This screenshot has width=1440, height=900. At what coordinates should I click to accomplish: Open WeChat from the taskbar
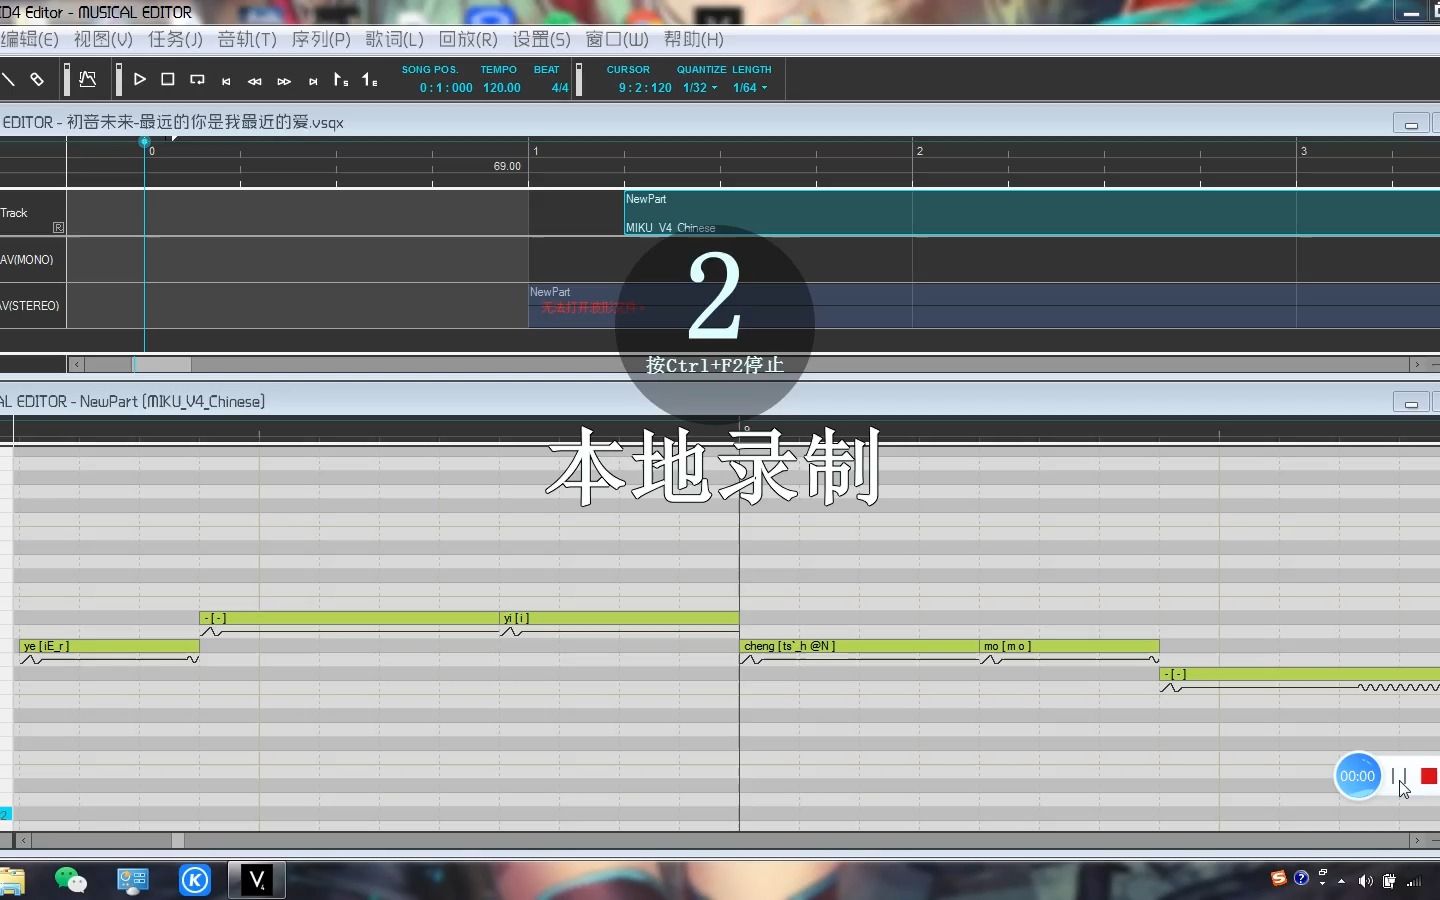coord(71,880)
